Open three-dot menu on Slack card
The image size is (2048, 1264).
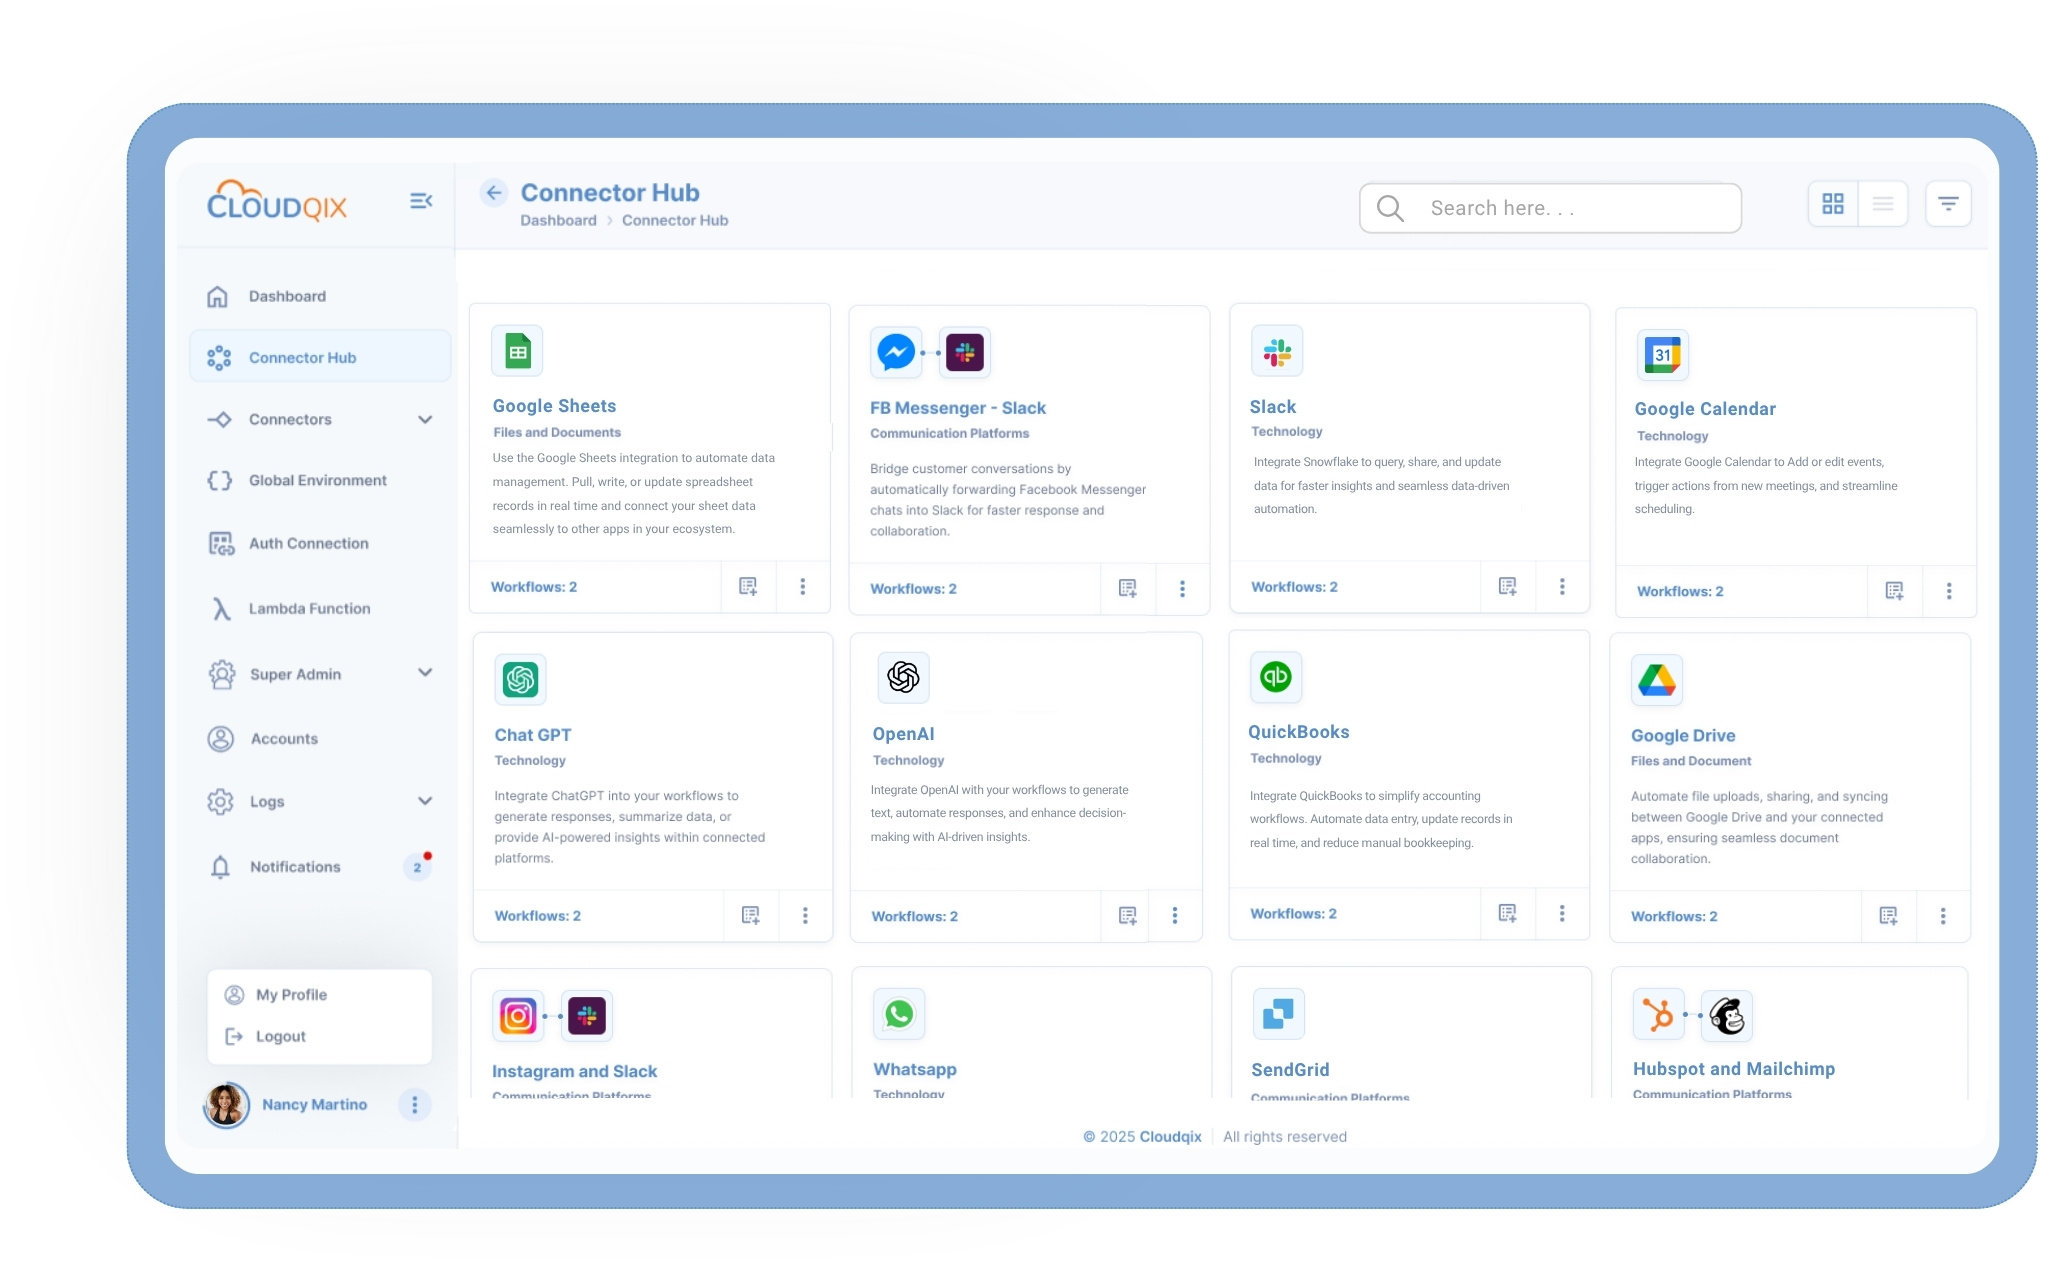coord(1561,587)
